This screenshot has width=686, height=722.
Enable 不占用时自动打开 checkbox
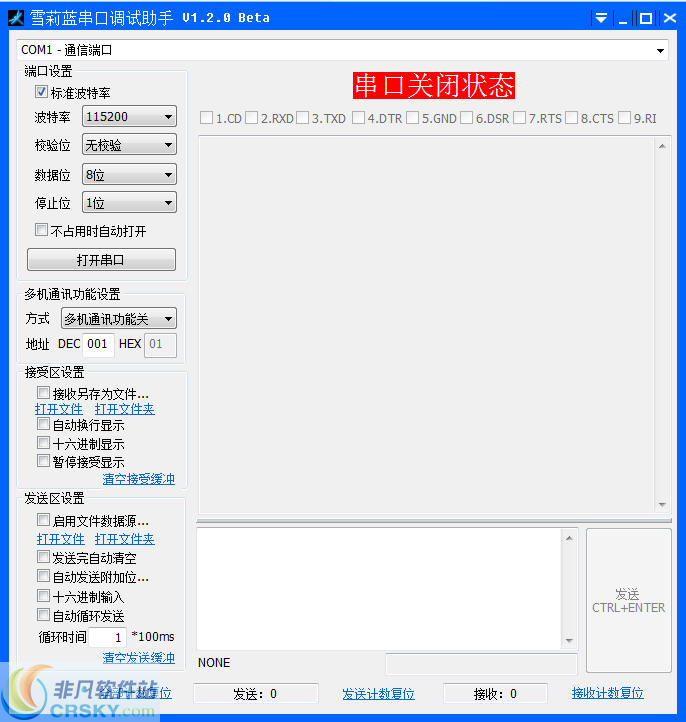[41, 229]
